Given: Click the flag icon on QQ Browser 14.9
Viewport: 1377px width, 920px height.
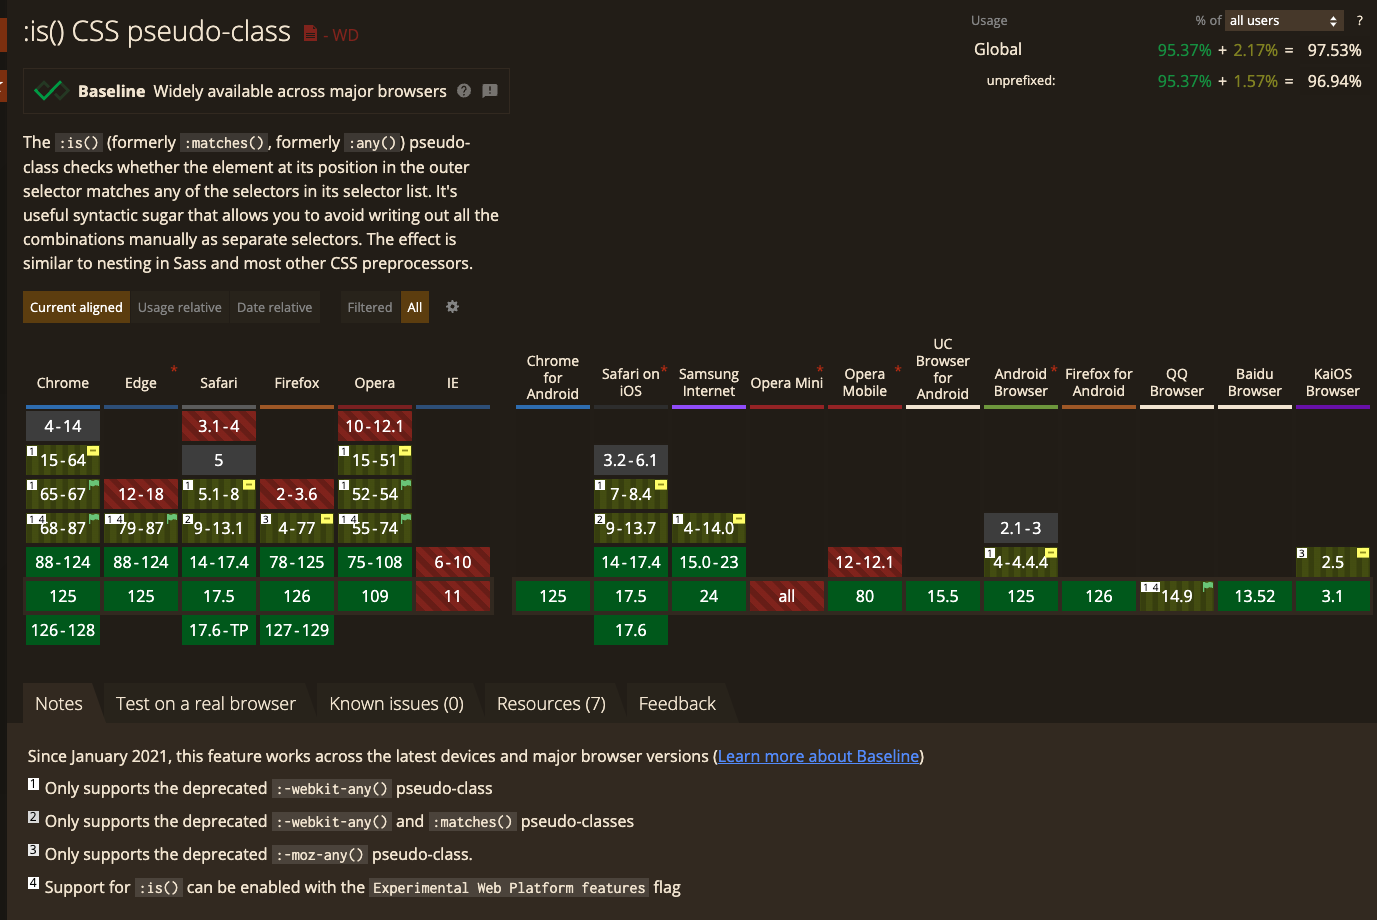Looking at the screenshot, I should 1208,587.
